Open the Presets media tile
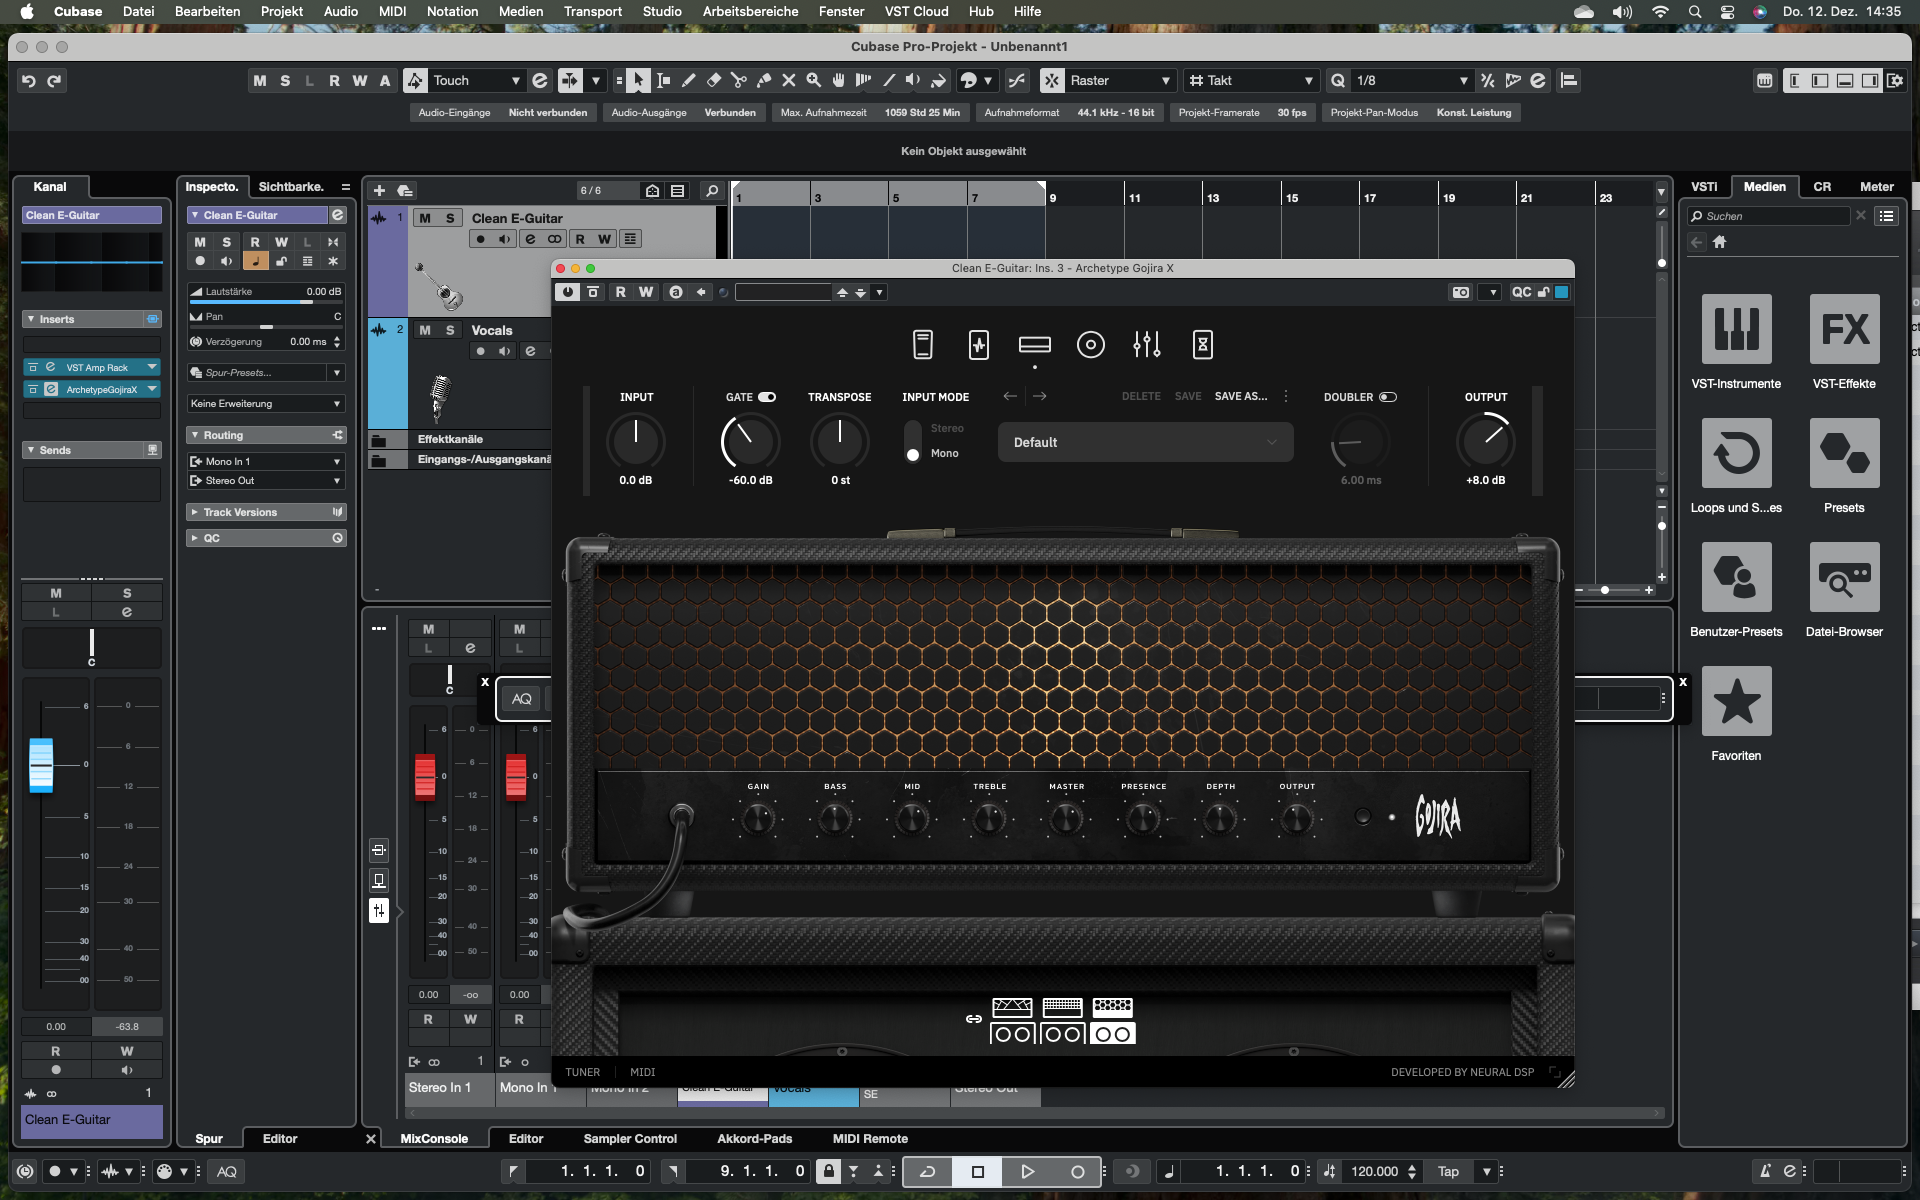The image size is (1920, 1200). pyautogui.click(x=1844, y=453)
